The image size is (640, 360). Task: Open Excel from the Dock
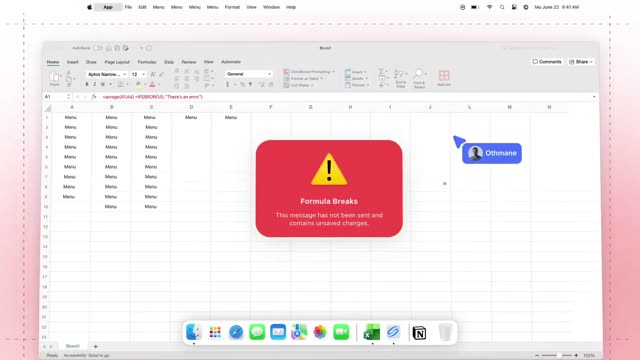click(x=371, y=332)
